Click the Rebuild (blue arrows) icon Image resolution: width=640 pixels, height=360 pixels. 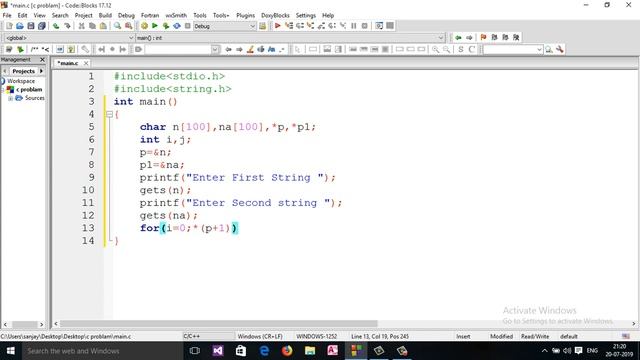177,26
